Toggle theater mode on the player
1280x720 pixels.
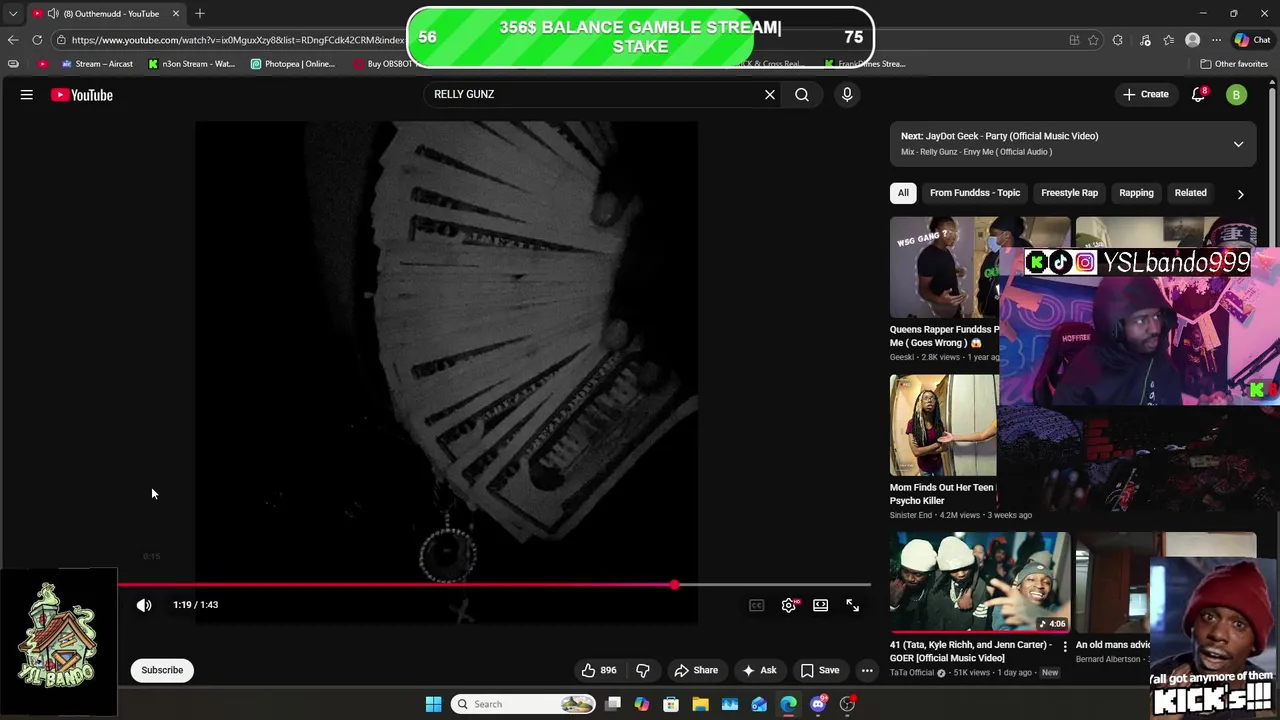pos(820,605)
